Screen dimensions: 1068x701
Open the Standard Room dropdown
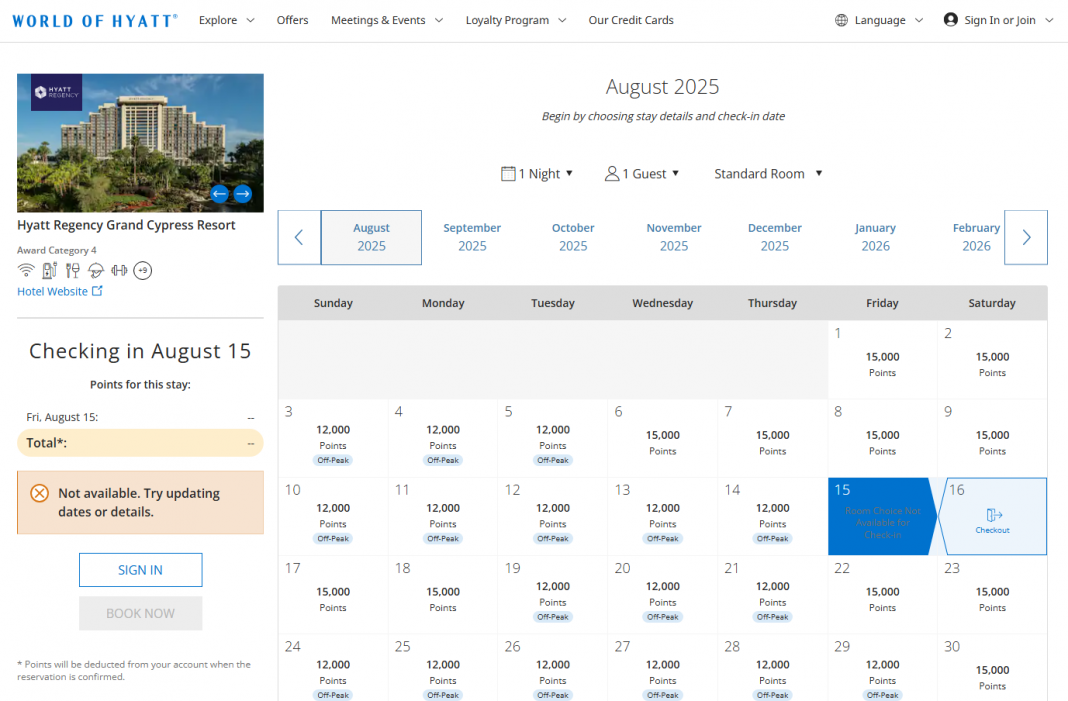click(767, 173)
